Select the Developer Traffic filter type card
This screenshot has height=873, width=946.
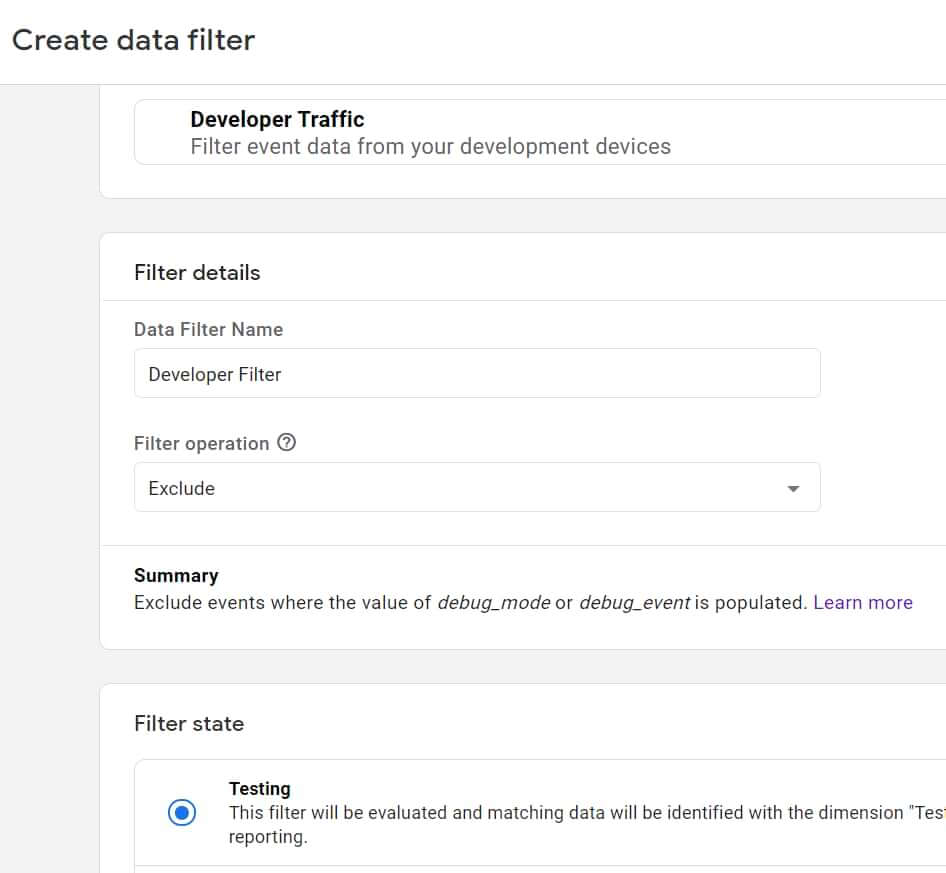pyautogui.click(x=540, y=132)
